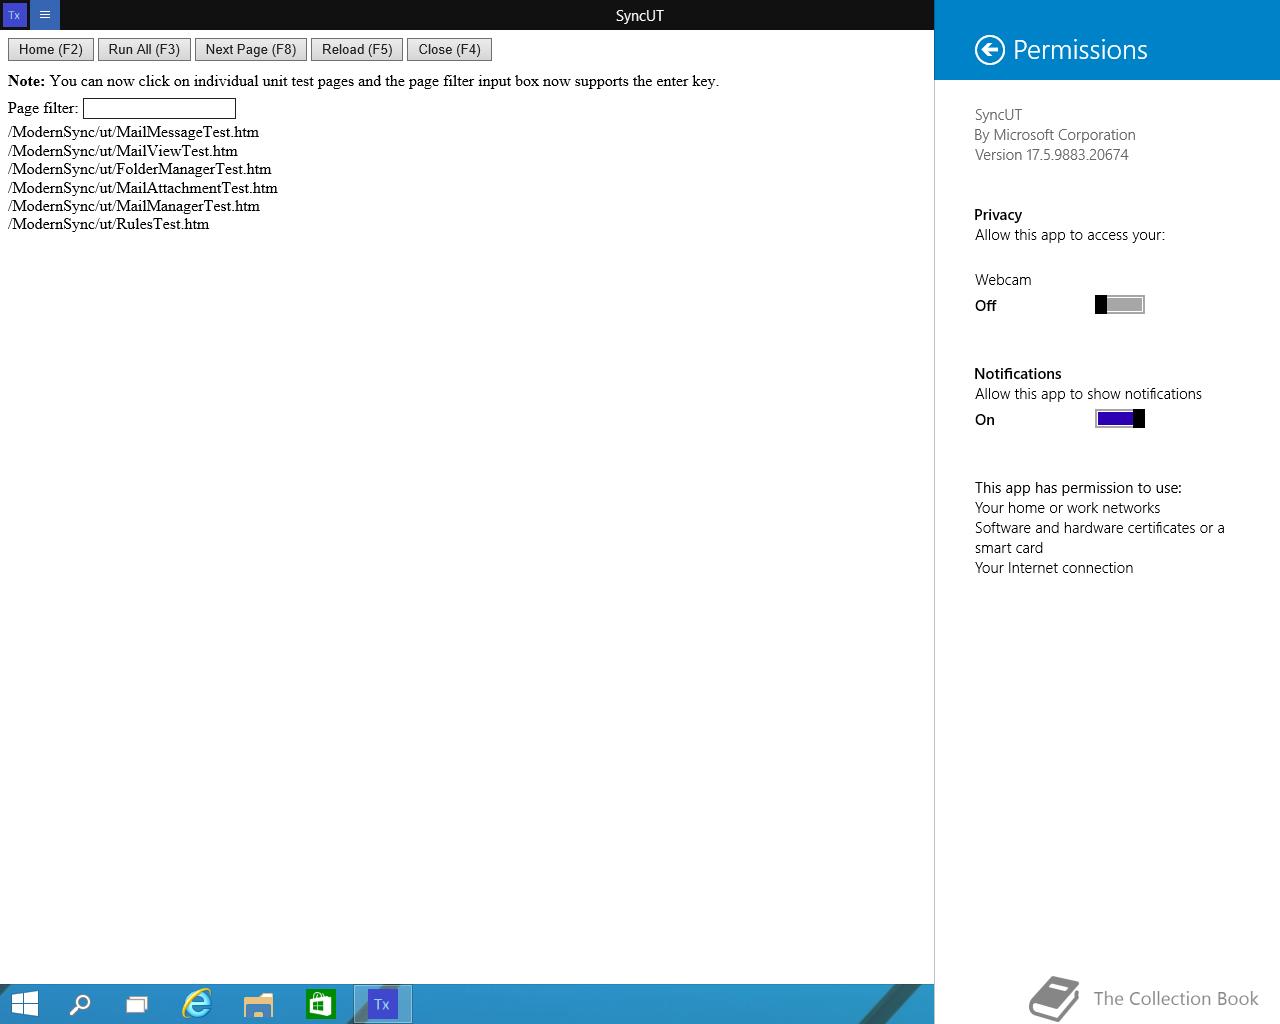
Task: Click the Close (F4) button
Action: [x=449, y=49]
